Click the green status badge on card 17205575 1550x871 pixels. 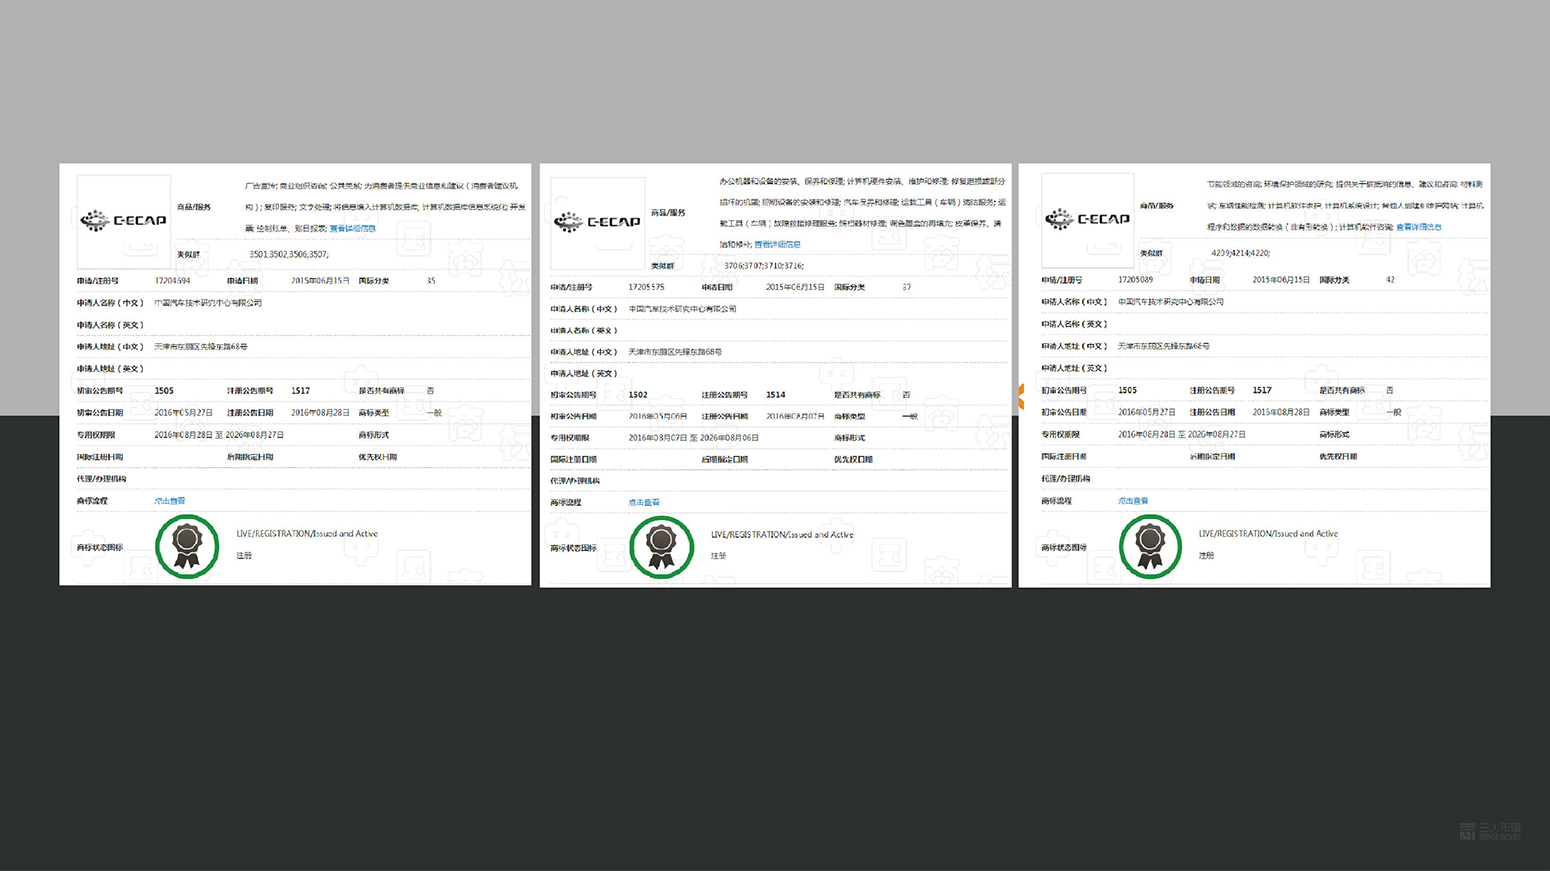pyautogui.click(x=662, y=547)
